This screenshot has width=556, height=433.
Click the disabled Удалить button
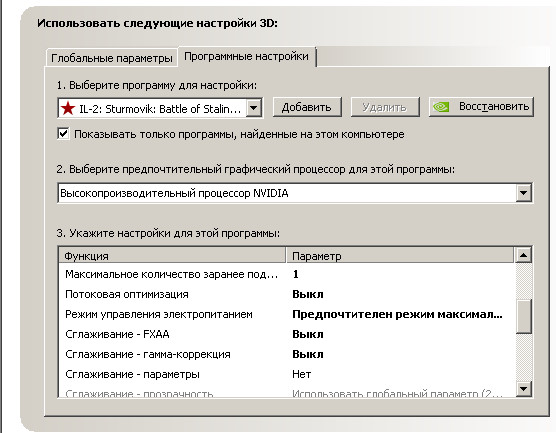(x=385, y=107)
